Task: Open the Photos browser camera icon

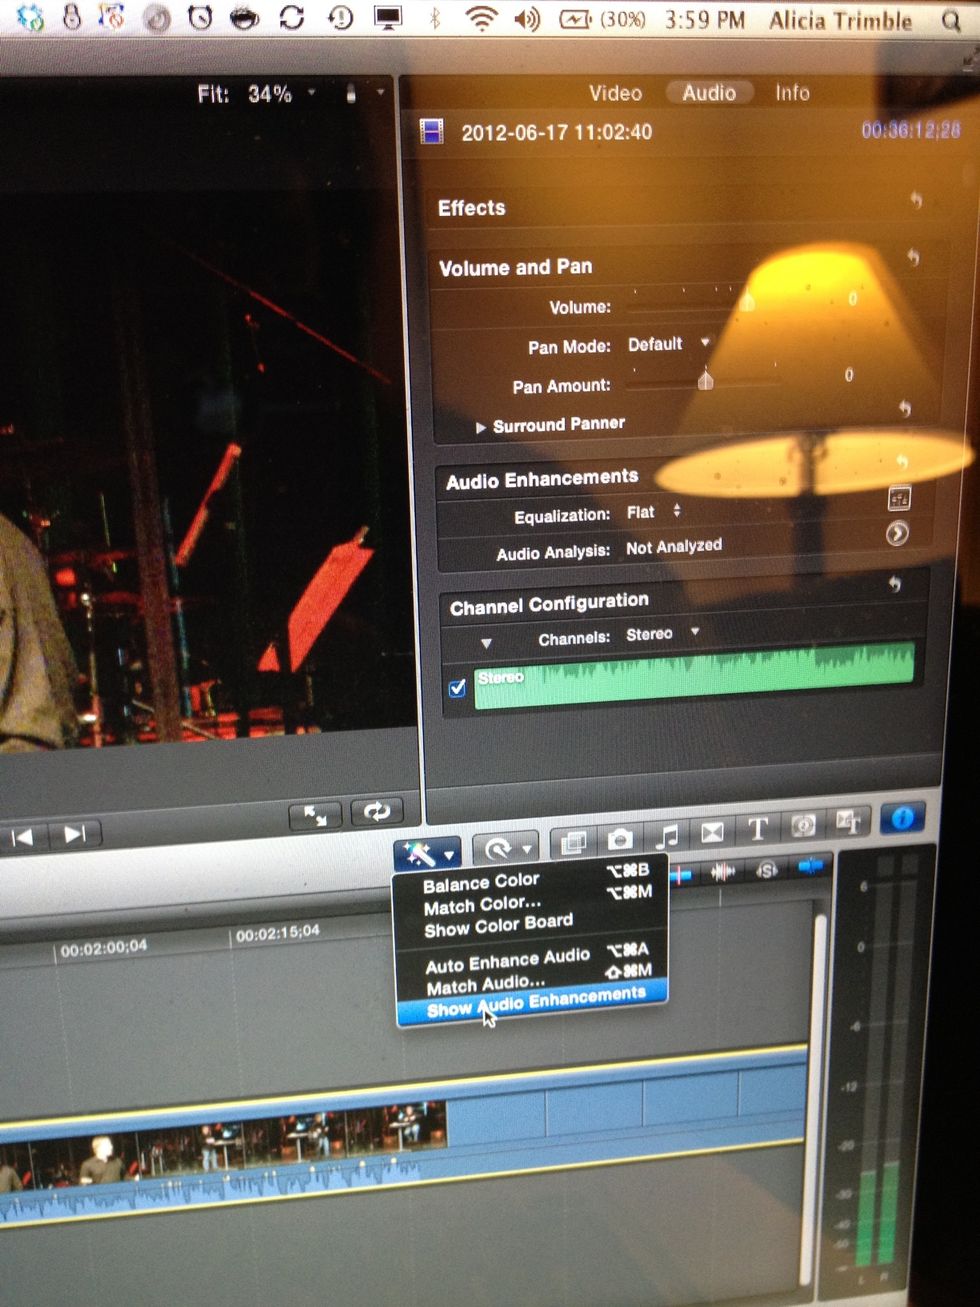Action: pyautogui.click(x=620, y=839)
